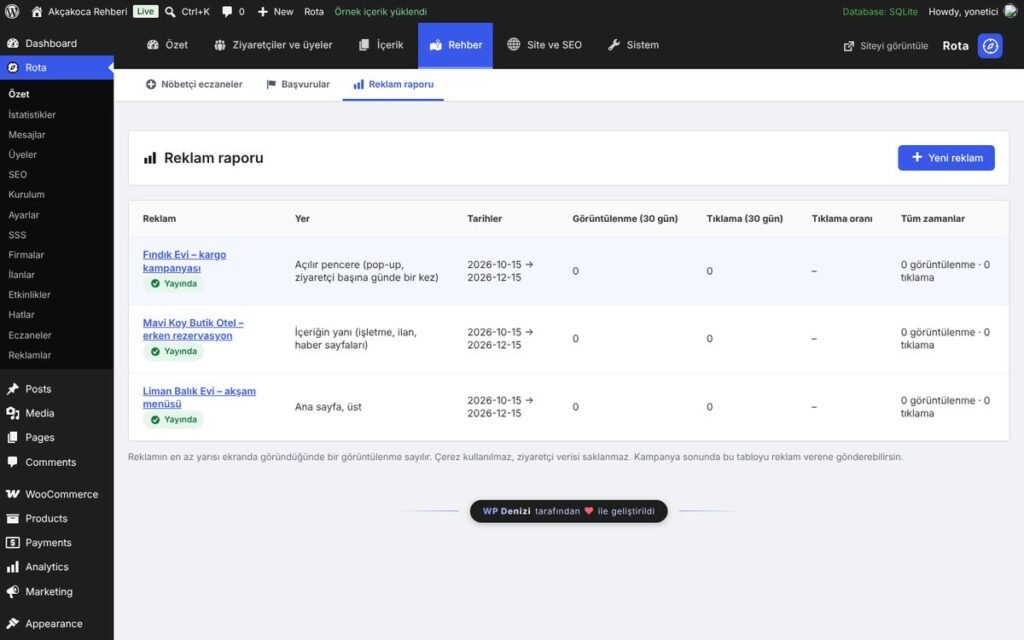Click Siteyi görüntüle link

coord(886,46)
